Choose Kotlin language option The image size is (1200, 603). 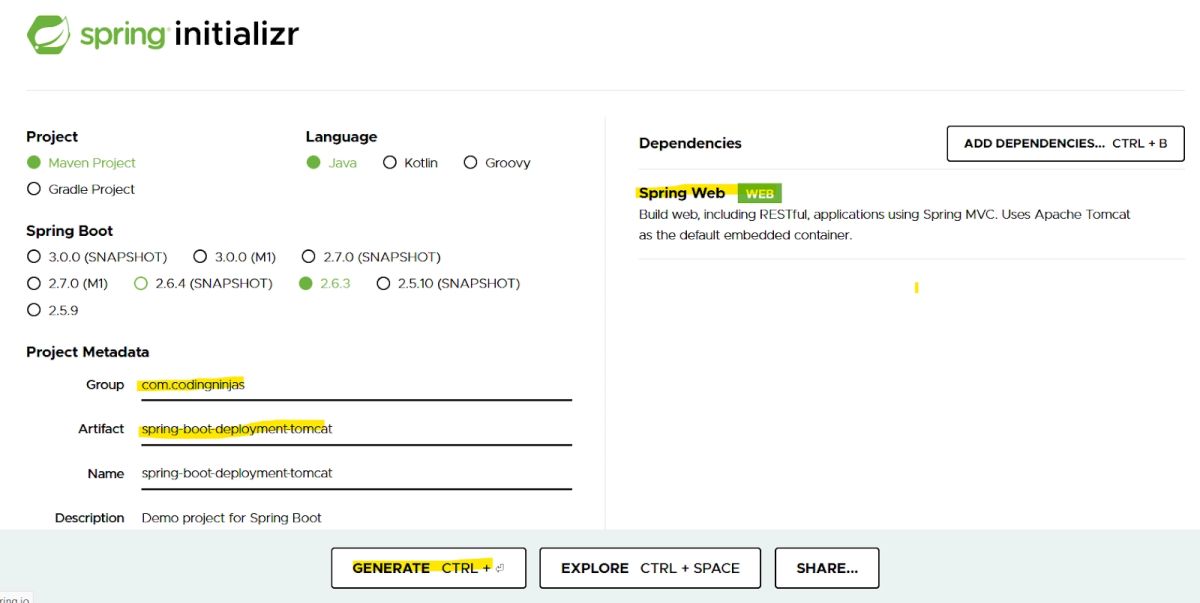point(390,163)
